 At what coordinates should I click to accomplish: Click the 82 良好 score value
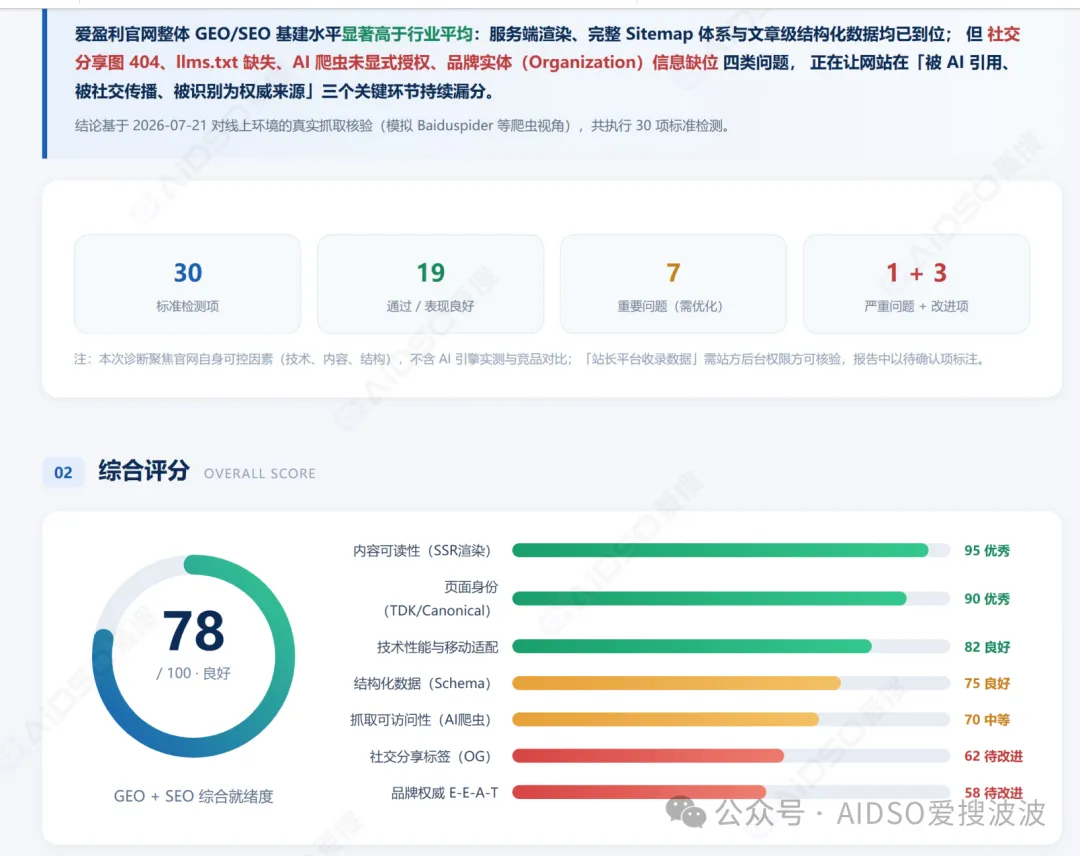pos(987,647)
